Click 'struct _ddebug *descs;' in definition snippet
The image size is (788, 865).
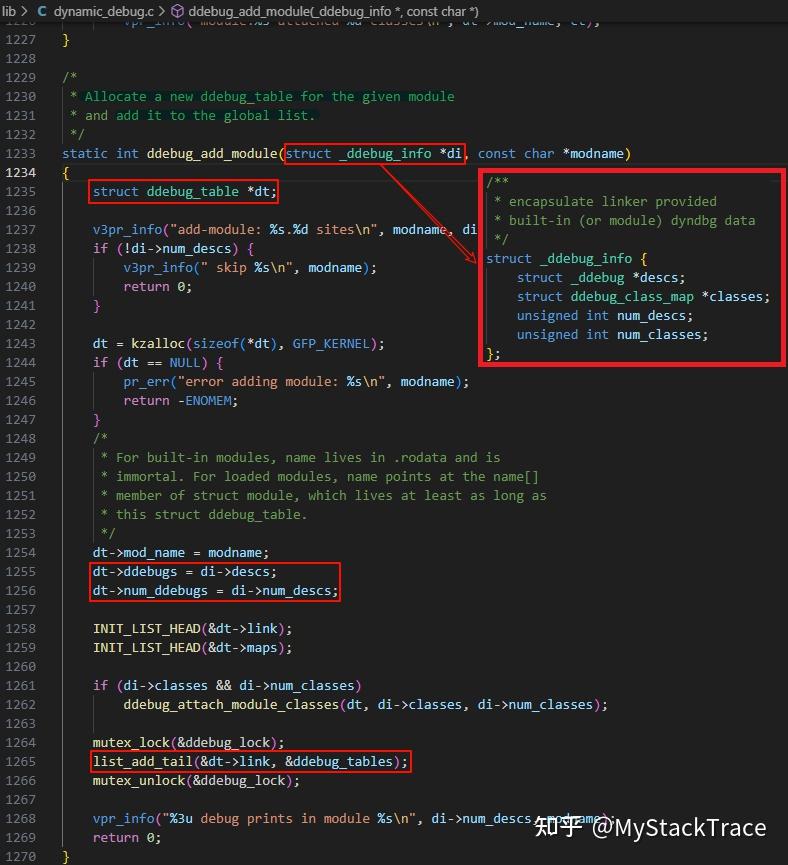tap(601, 277)
